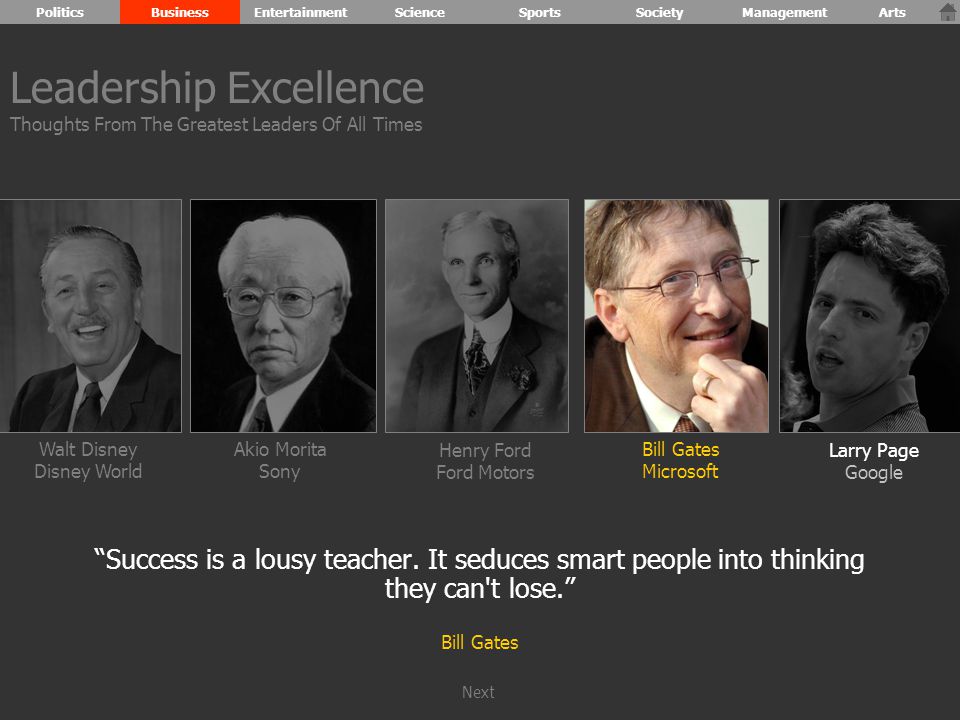Open the Politics tab
960x720 pixels.
tap(60, 12)
